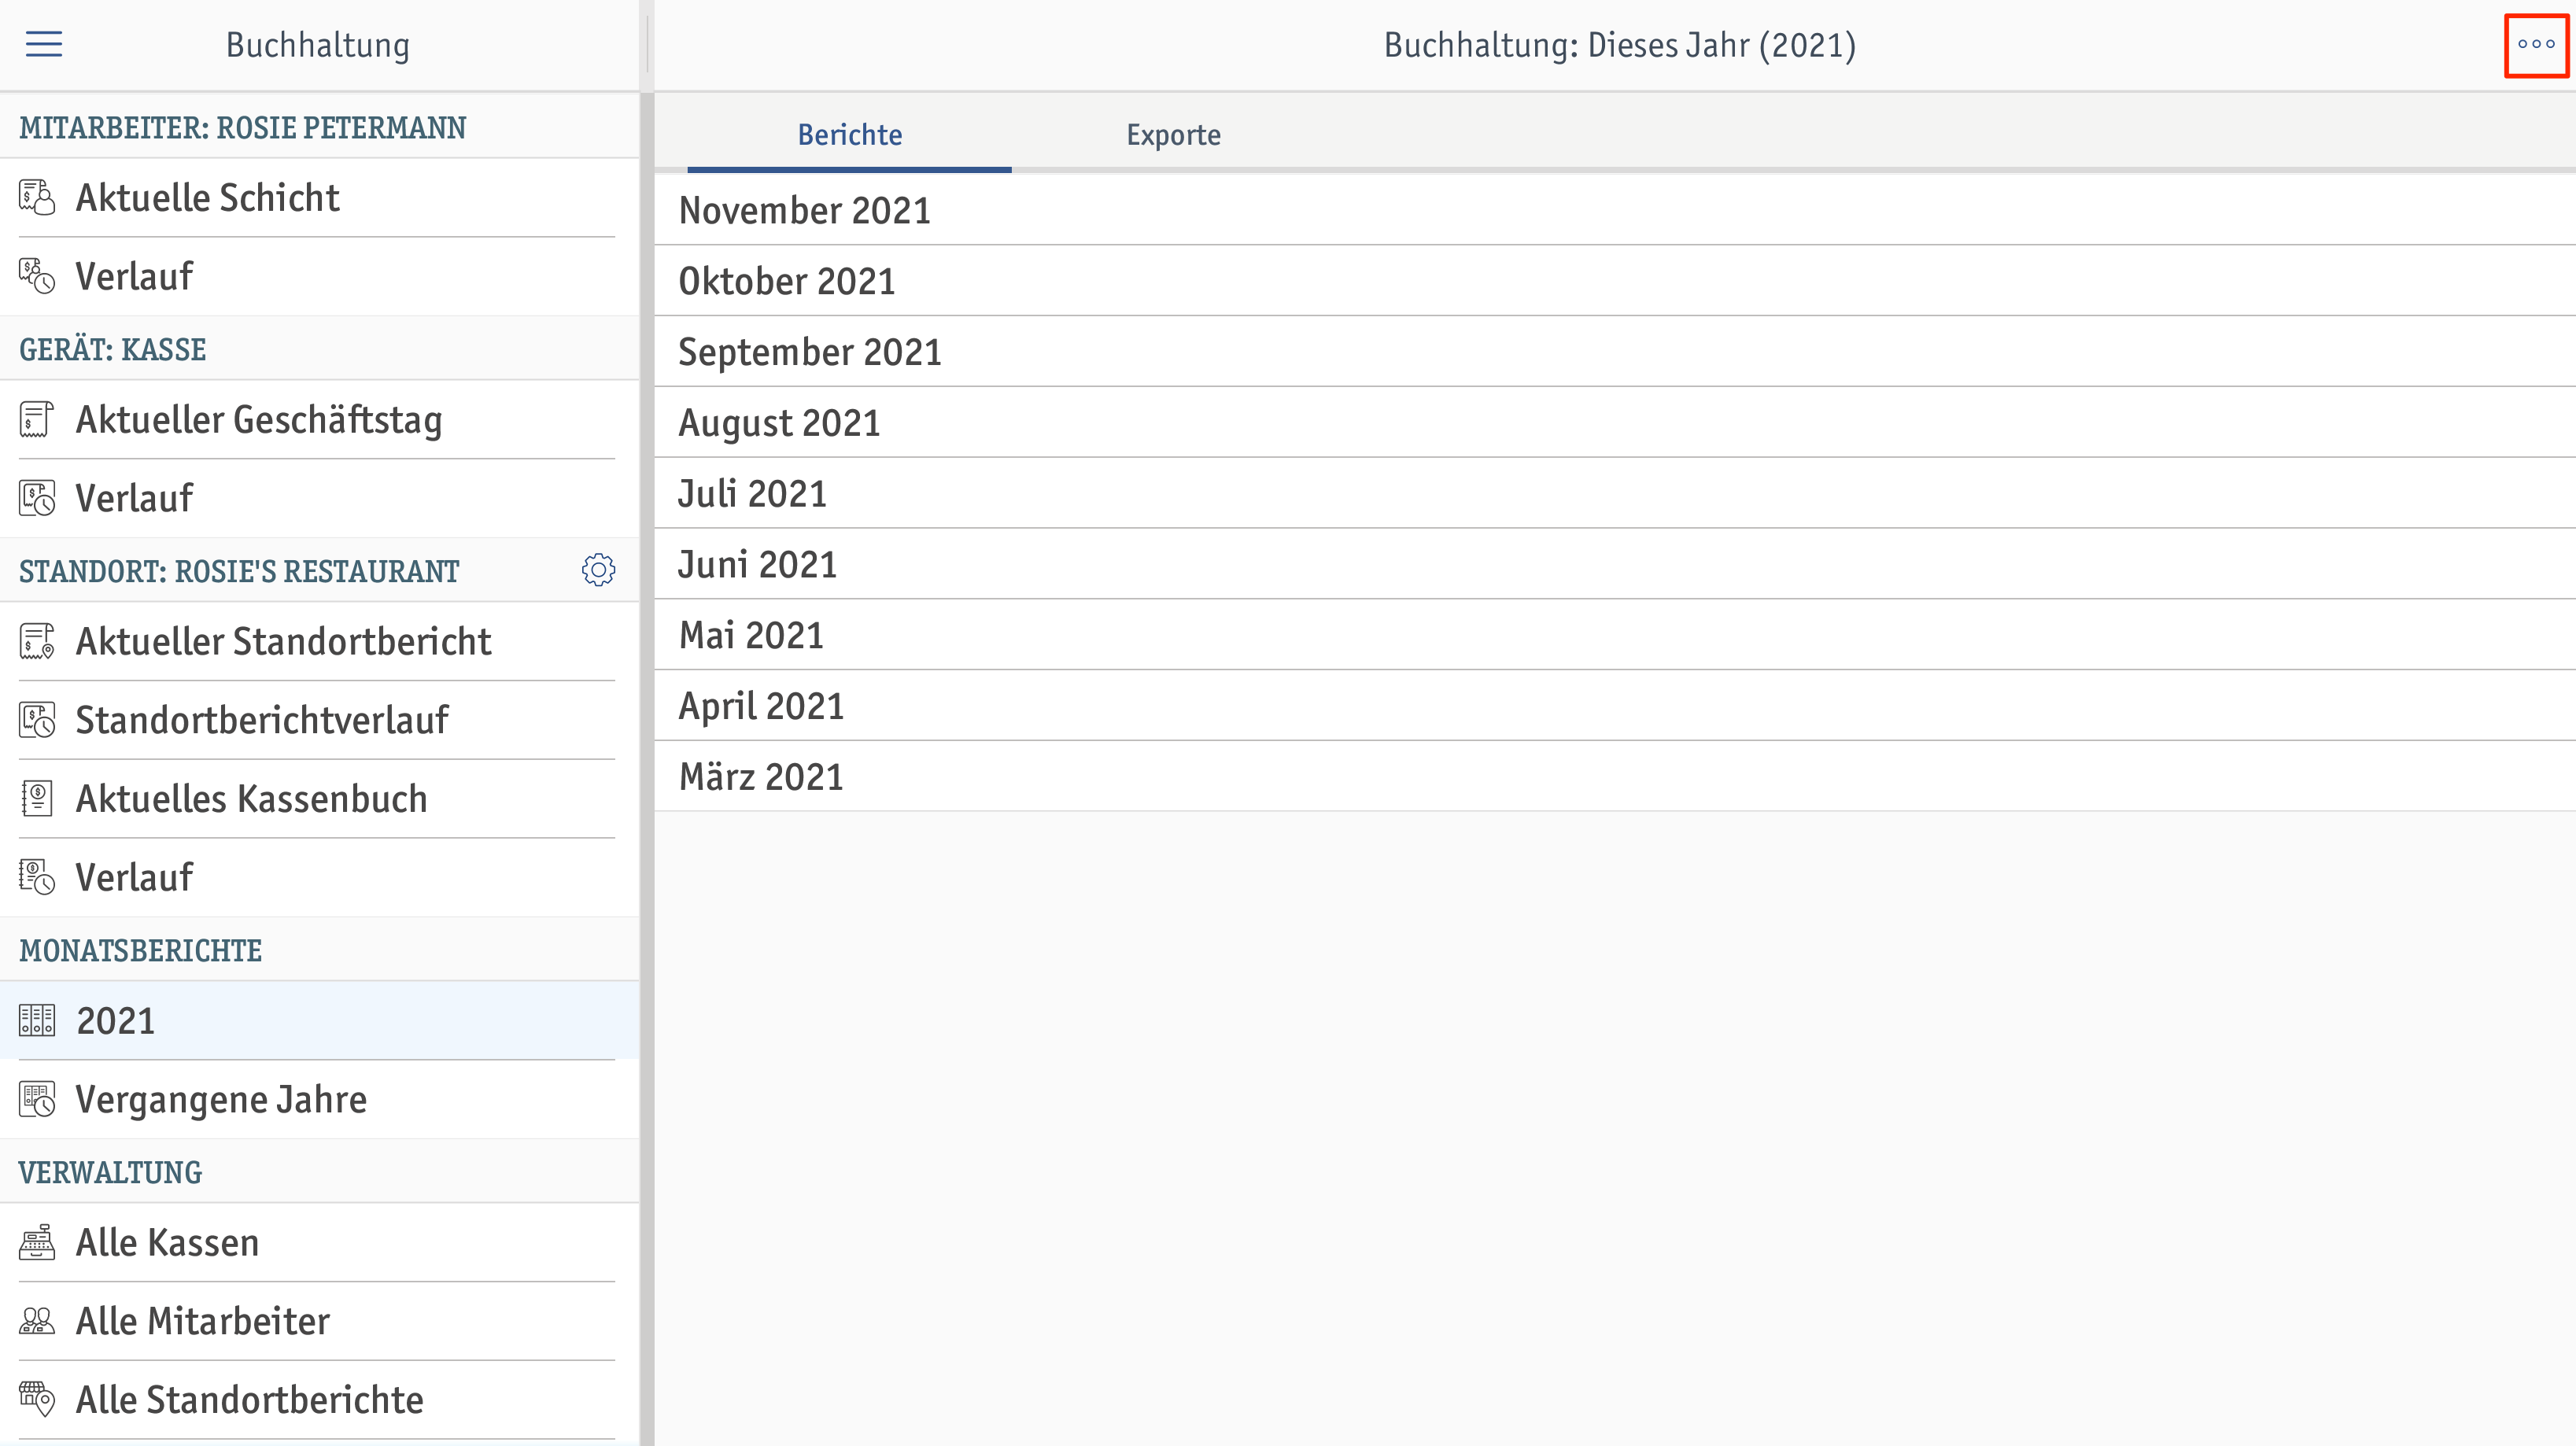2576x1446 pixels.
Task: Click the Aktuelle Schicht icon
Action: coord(37,198)
